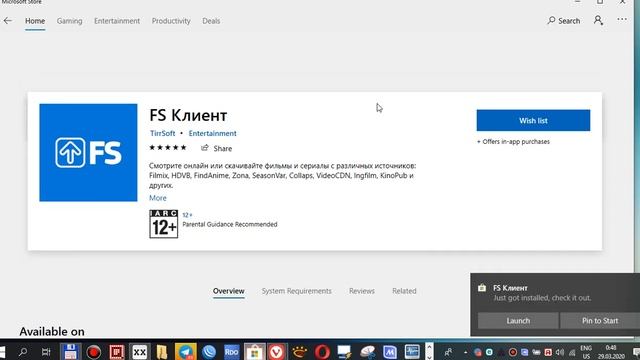Open the blue swirl browser taskbar icon

pyautogui.click(x=209, y=352)
